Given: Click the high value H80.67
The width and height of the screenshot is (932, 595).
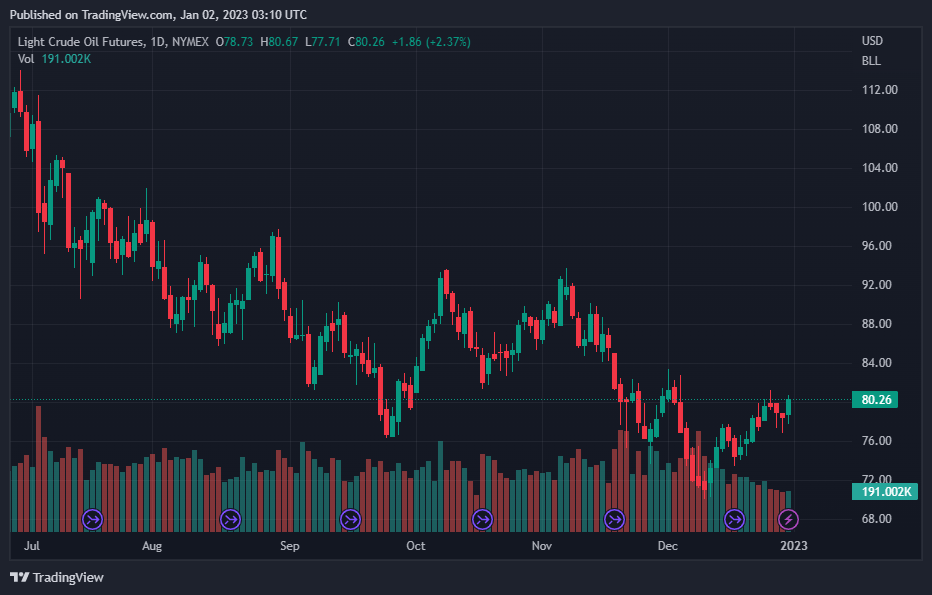Looking at the screenshot, I should click(x=279, y=42).
